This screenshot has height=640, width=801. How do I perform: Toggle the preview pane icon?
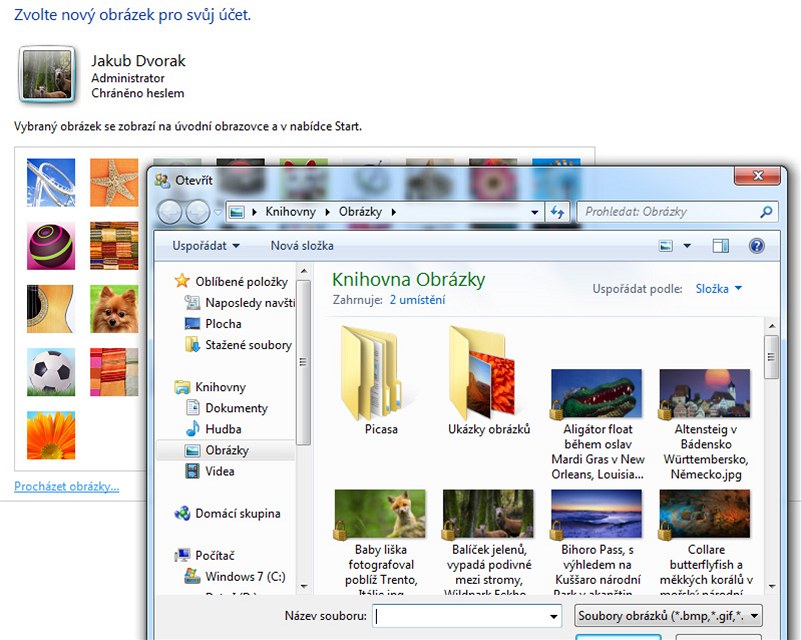720,246
